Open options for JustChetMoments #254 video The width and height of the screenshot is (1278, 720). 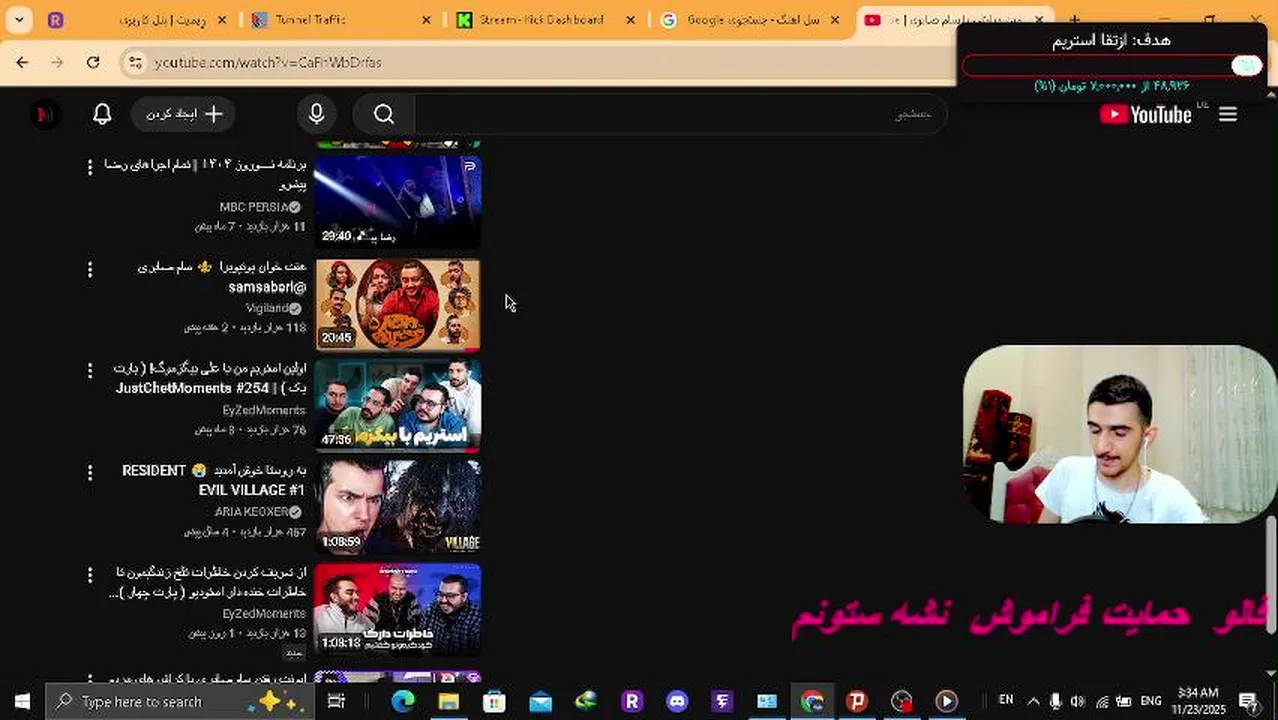(89, 371)
